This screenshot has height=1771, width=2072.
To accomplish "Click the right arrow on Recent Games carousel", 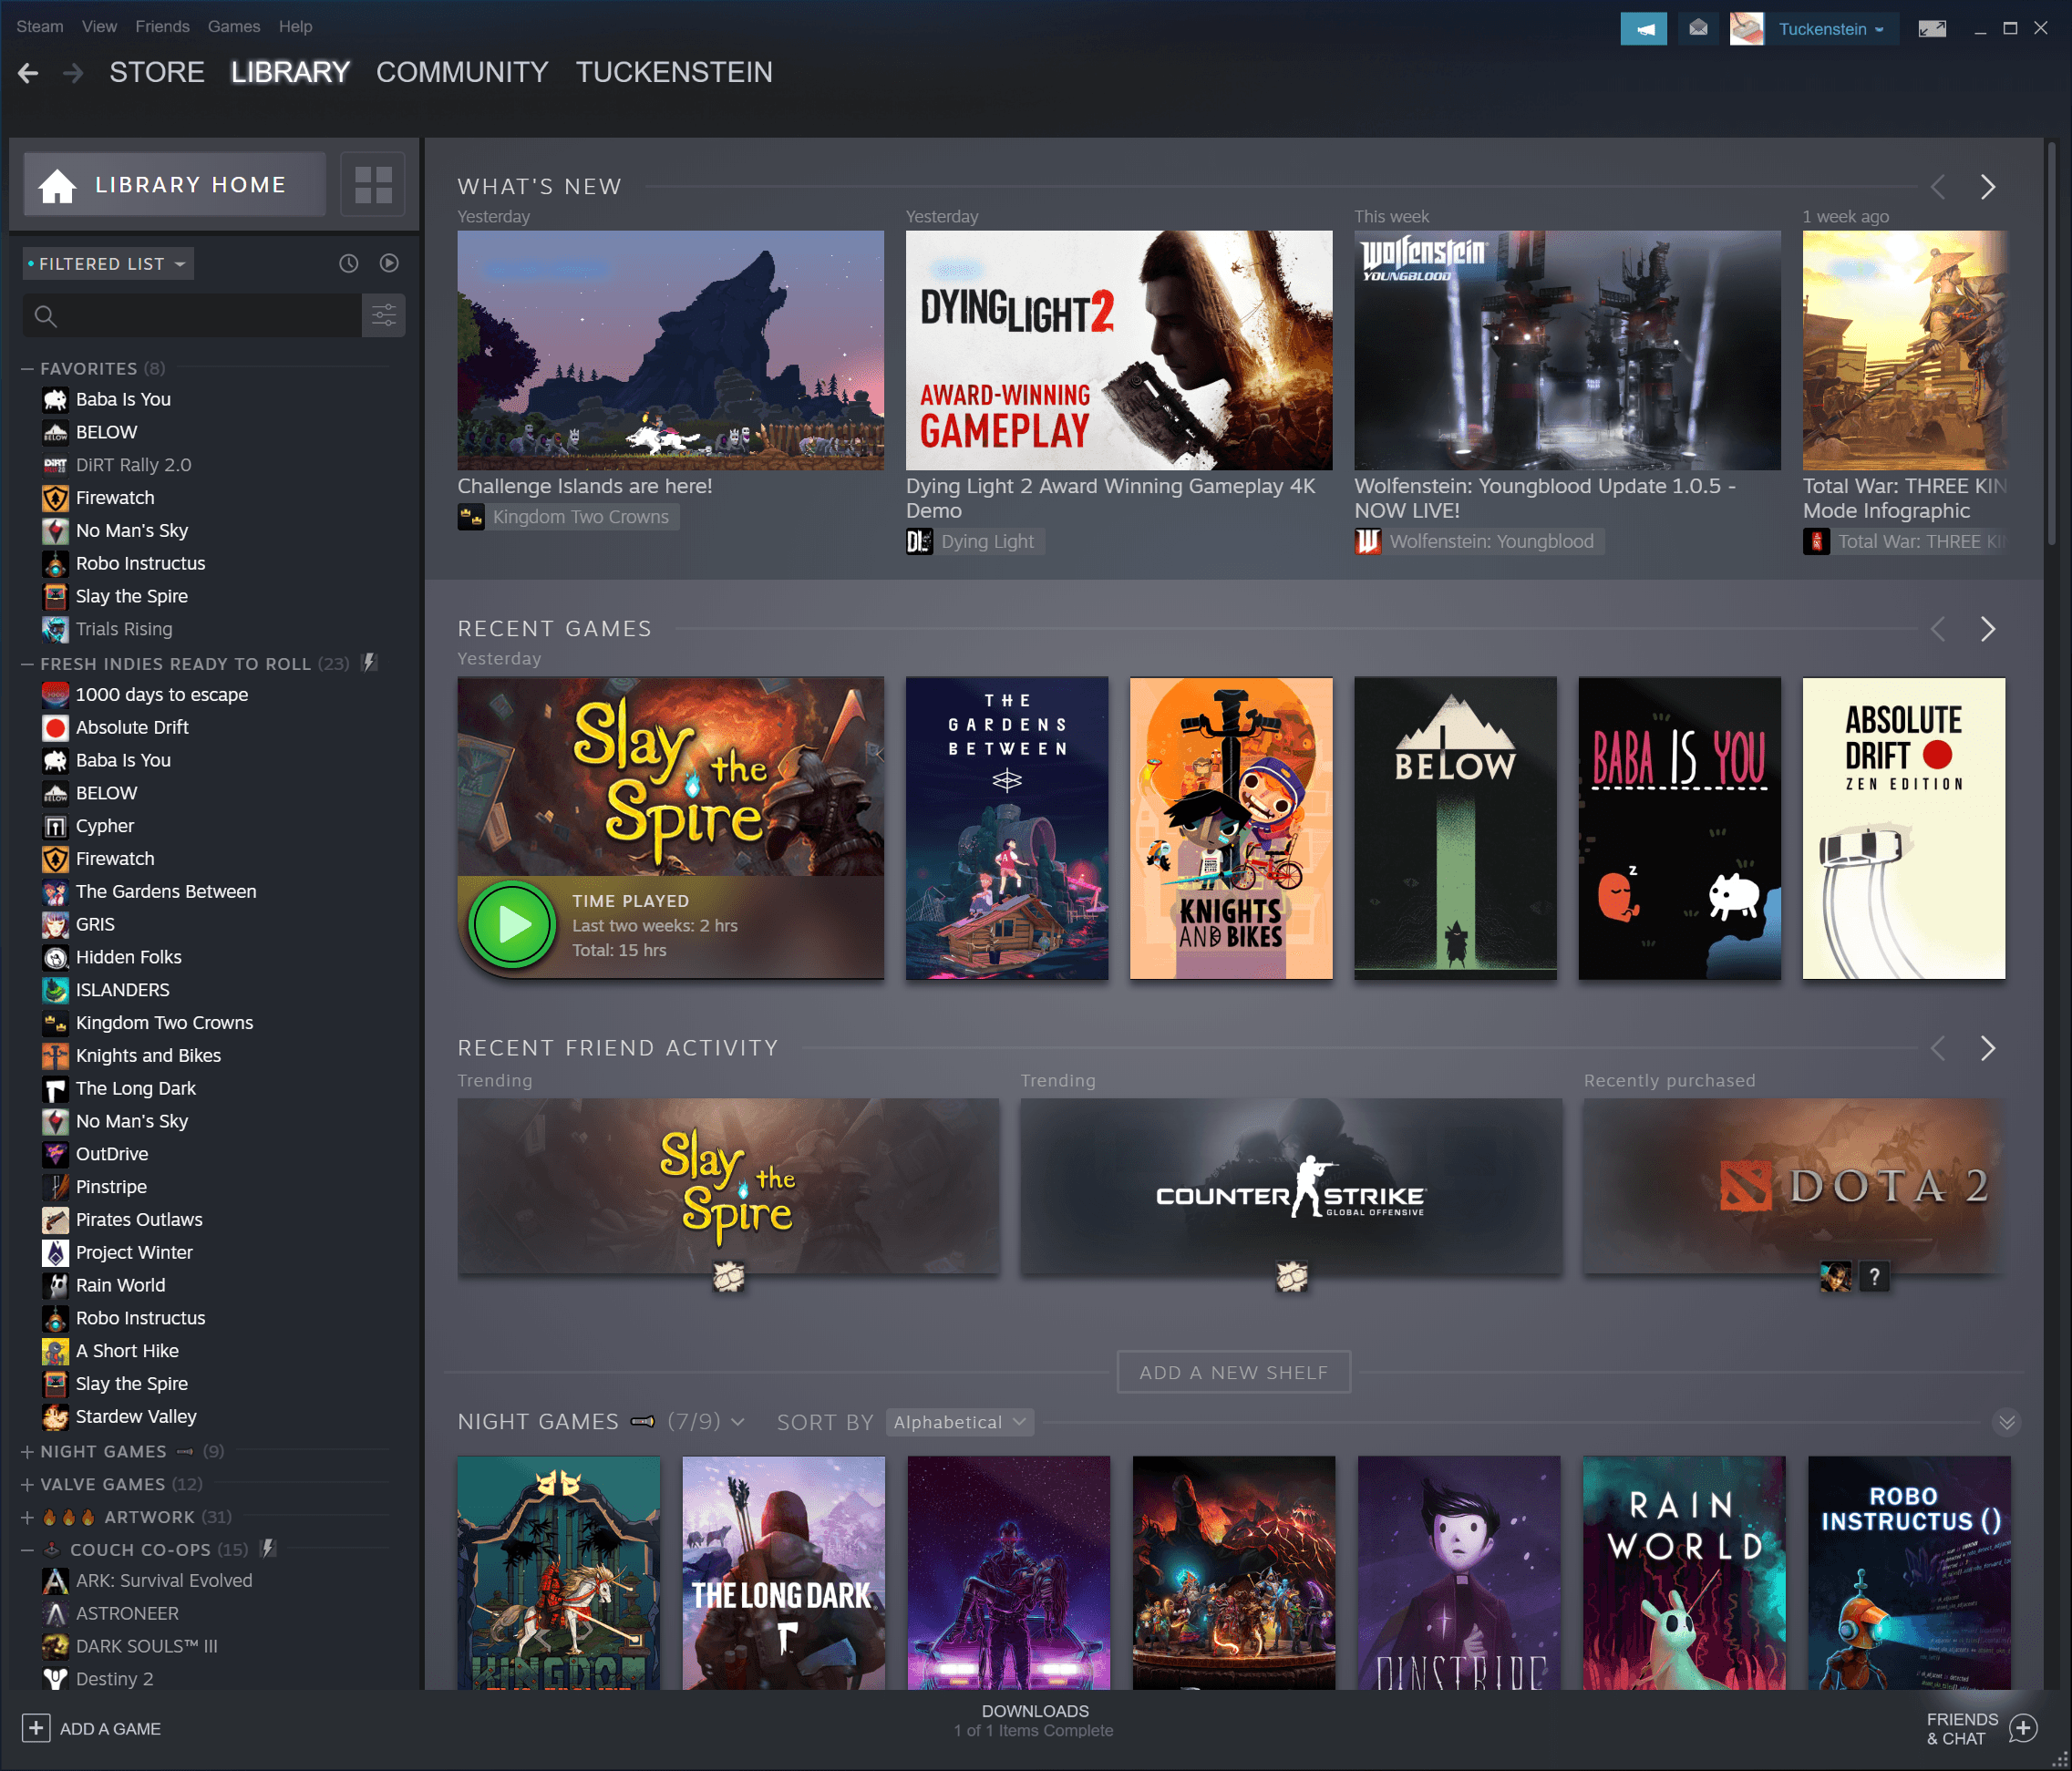I will point(1987,625).
